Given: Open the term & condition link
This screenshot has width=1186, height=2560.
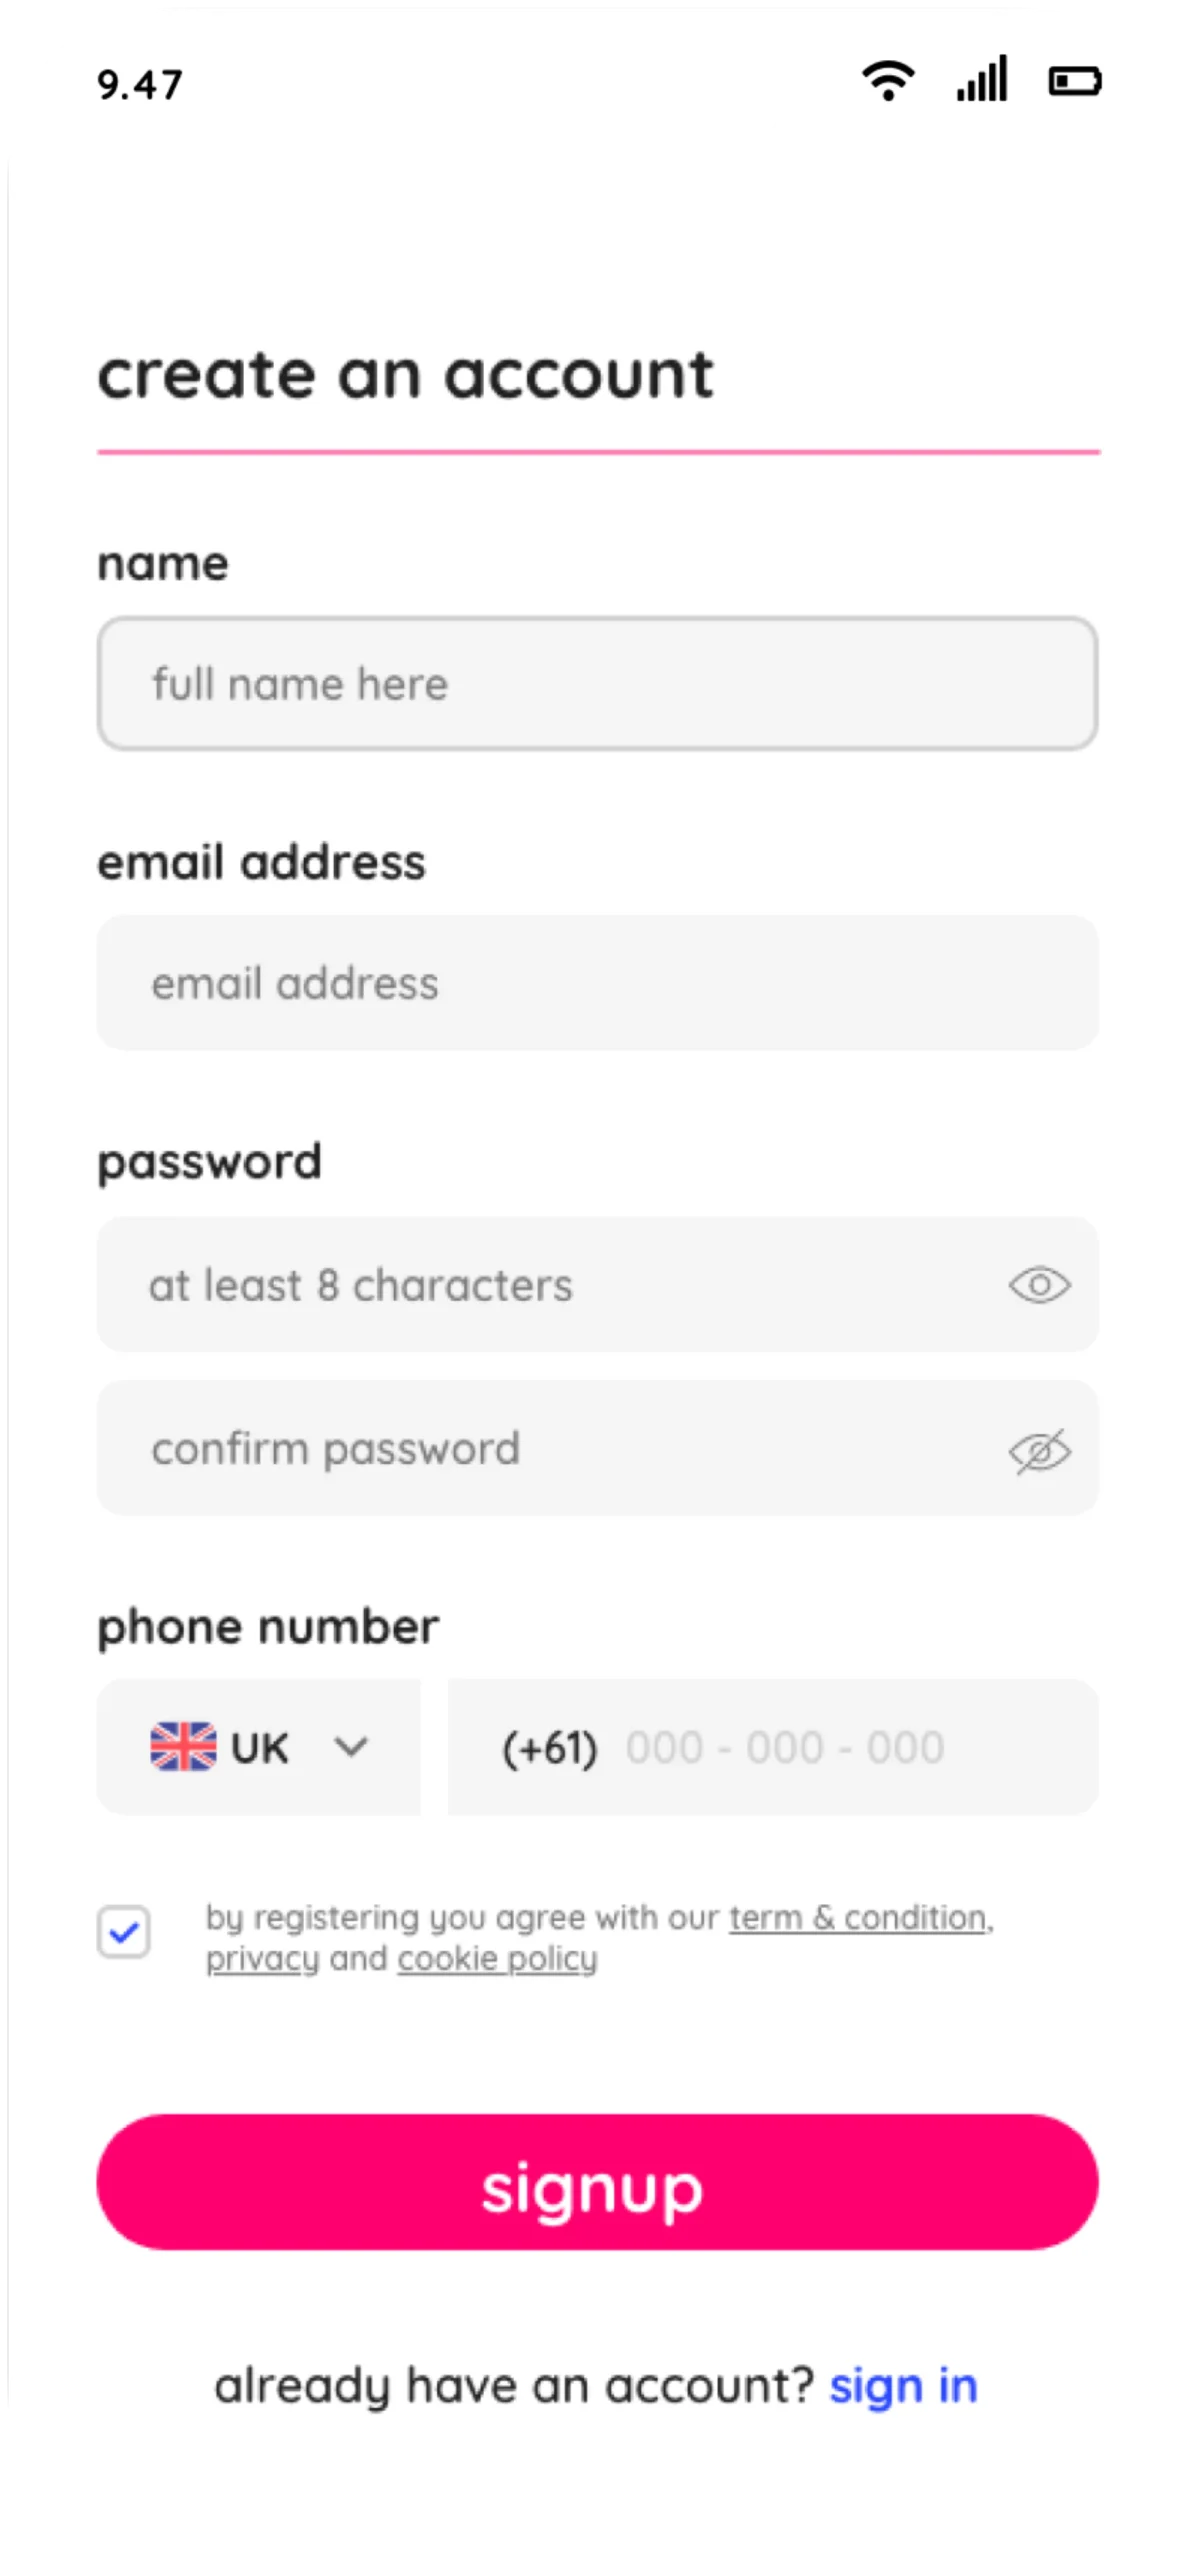Looking at the screenshot, I should point(858,1918).
